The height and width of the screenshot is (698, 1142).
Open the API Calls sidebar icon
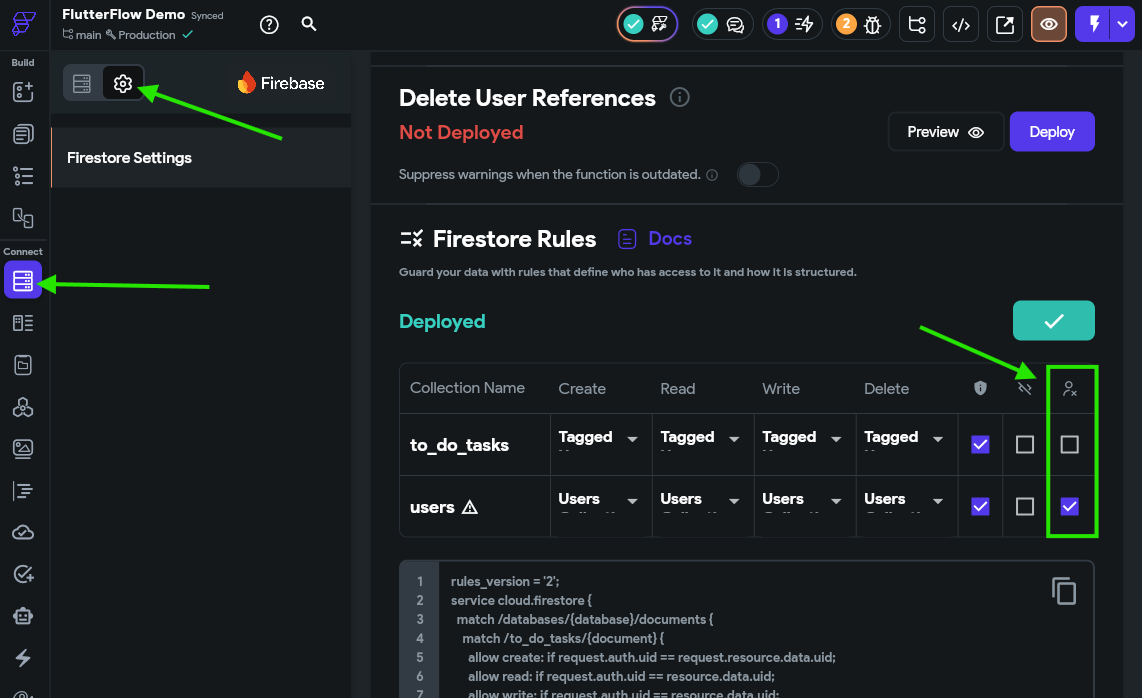coord(23,407)
